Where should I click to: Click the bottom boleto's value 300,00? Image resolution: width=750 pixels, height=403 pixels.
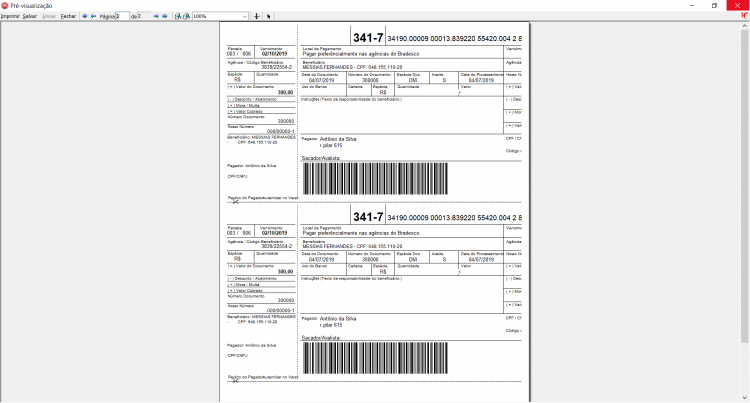(x=286, y=272)
